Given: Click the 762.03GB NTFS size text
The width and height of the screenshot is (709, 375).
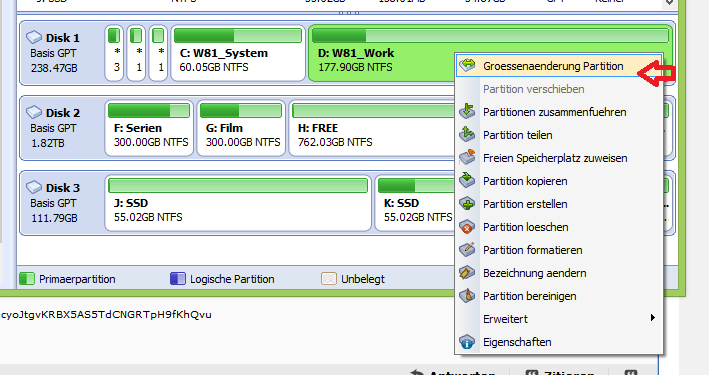Looking at the screenshot, I should 335,142.
